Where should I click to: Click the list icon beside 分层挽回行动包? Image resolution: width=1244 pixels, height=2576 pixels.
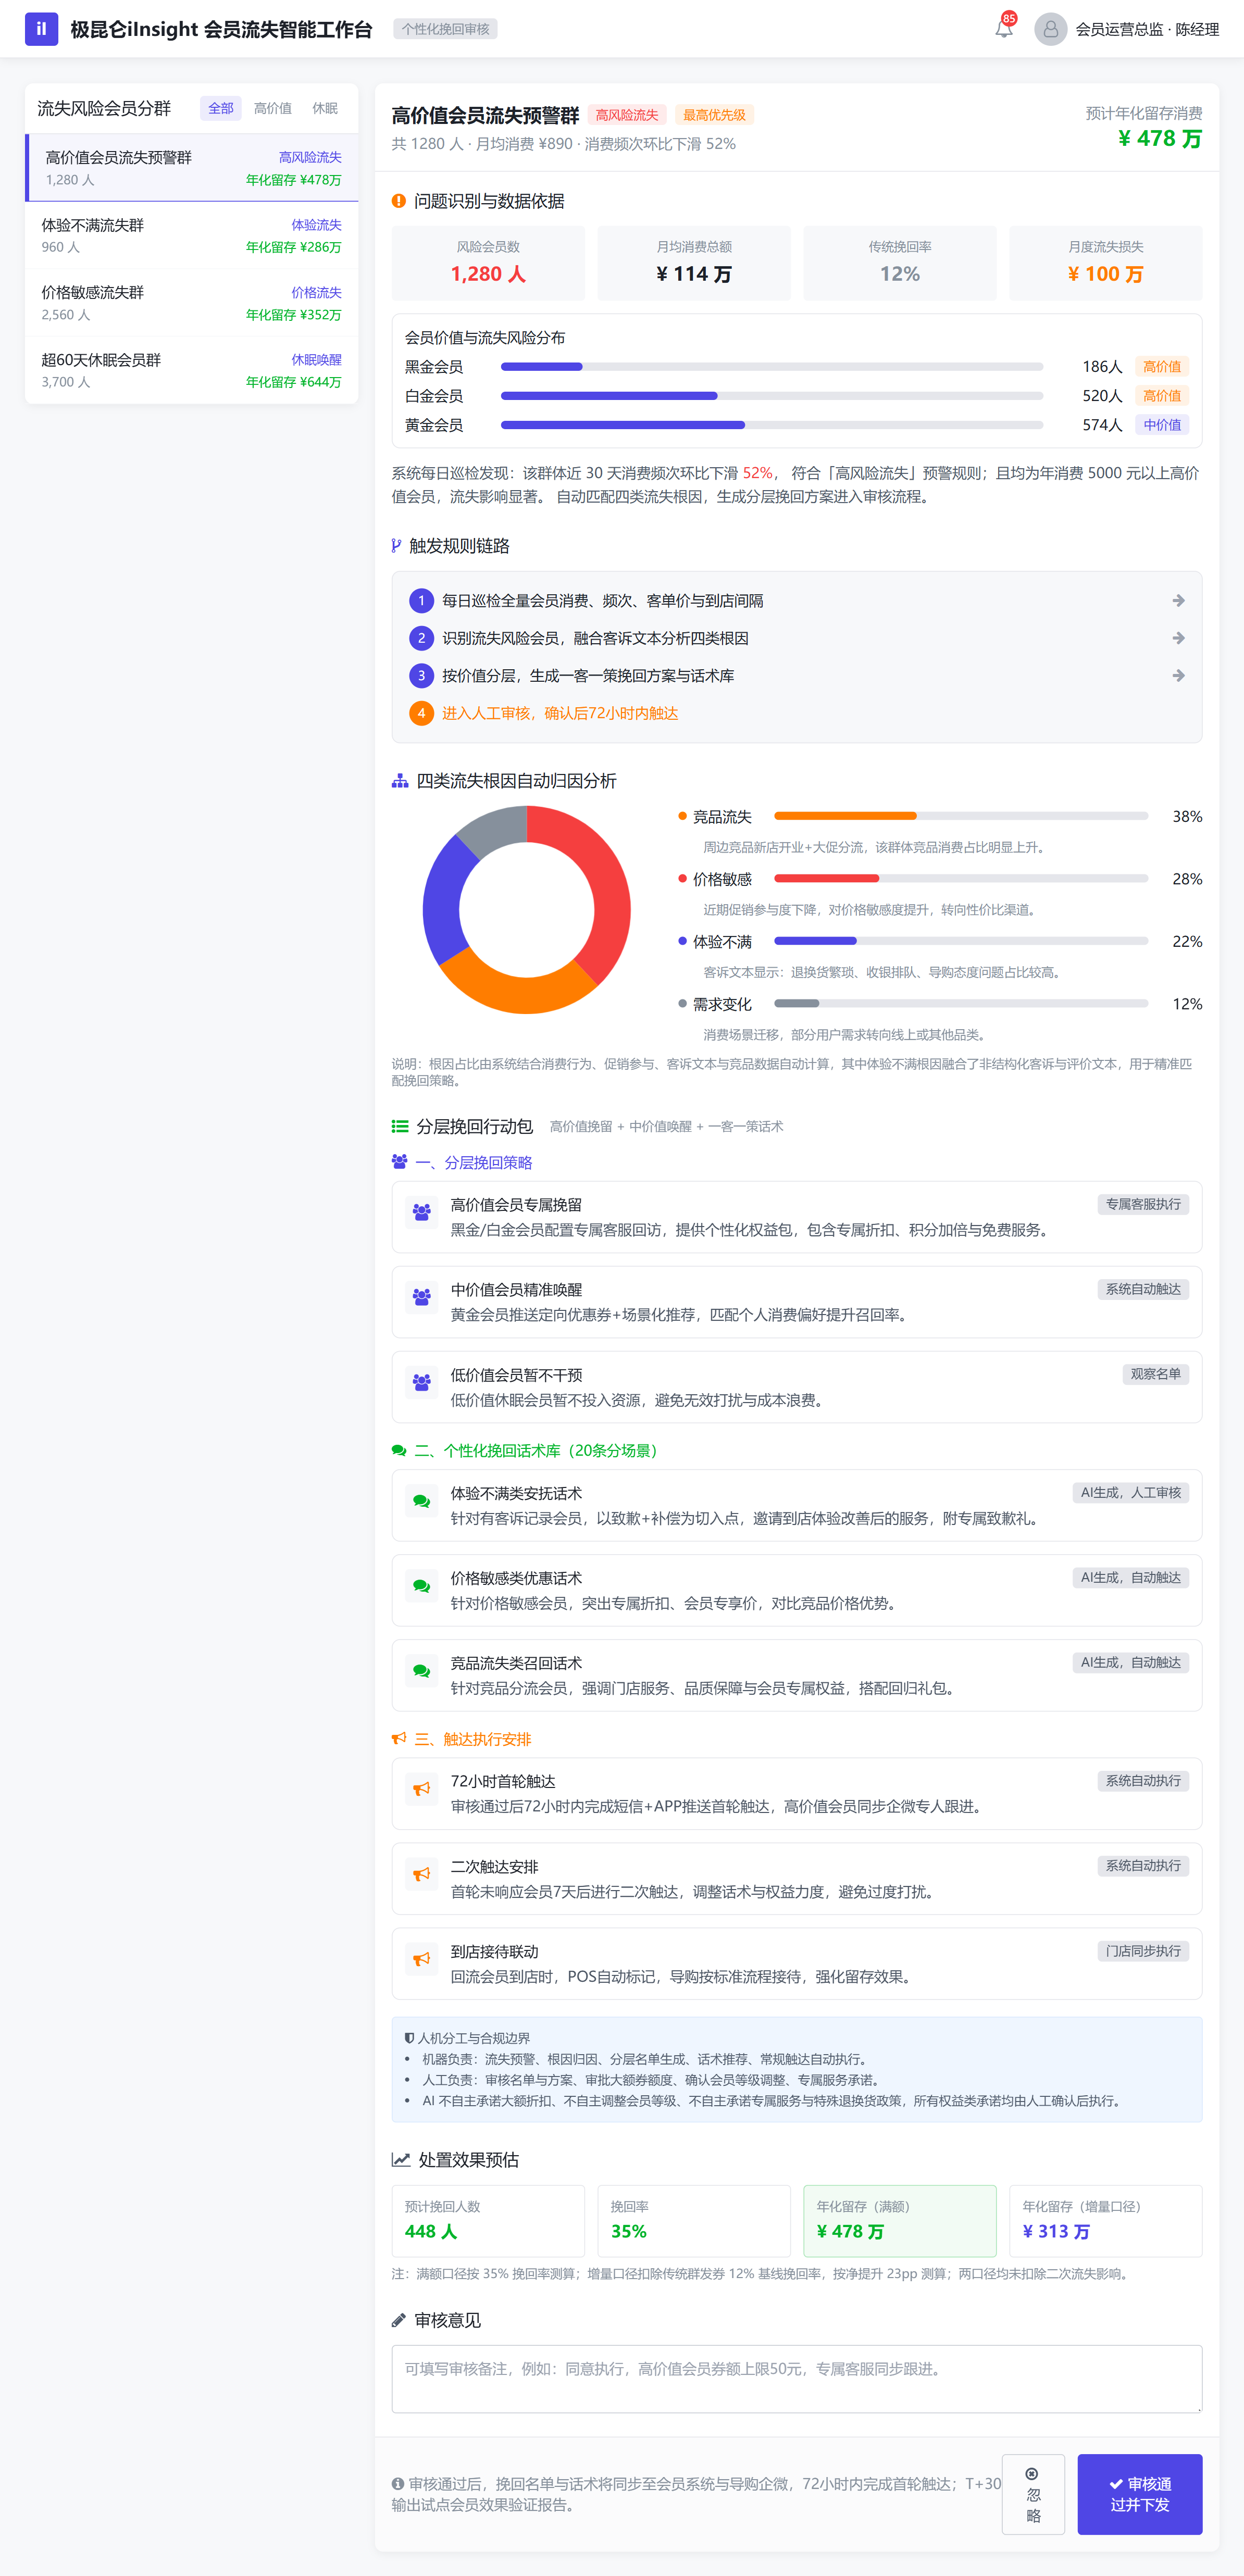point(400,1126)
